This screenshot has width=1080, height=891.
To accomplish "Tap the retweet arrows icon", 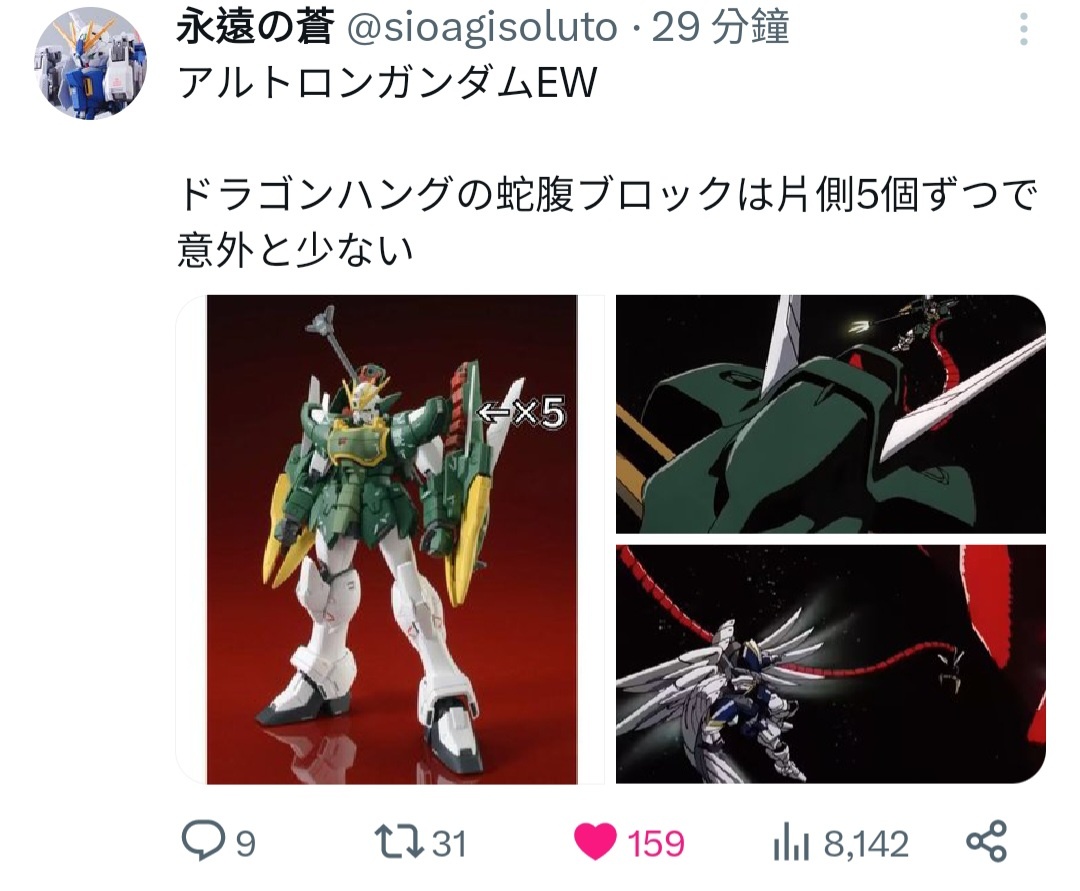I will pyautogui.click(x=398, y=842).
